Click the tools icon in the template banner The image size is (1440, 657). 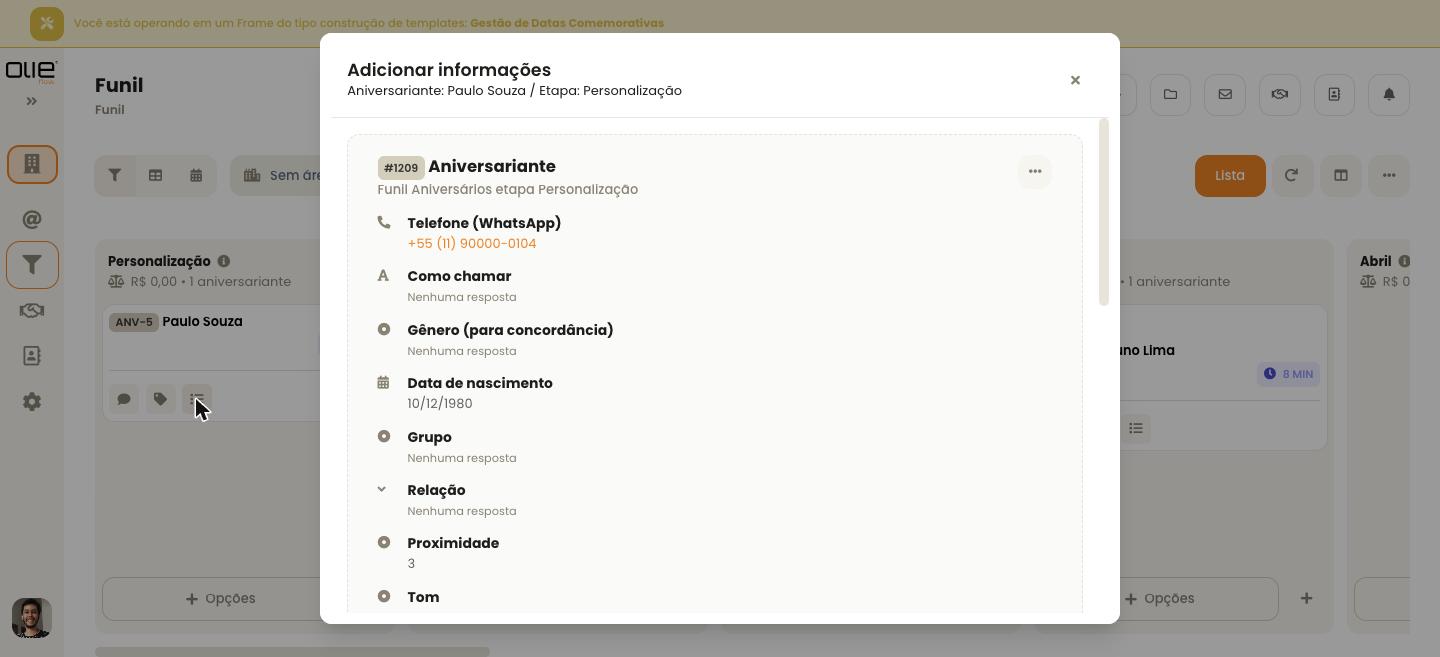coord(47,23)
